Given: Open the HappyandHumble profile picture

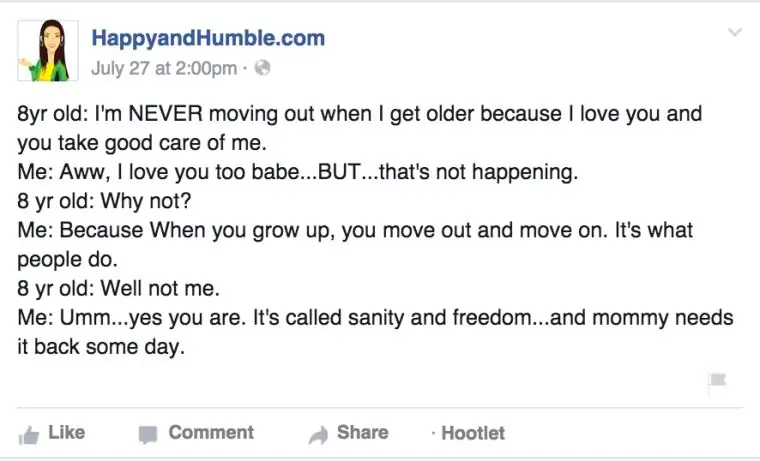Looking at the screenshot, I should [48, 50].
